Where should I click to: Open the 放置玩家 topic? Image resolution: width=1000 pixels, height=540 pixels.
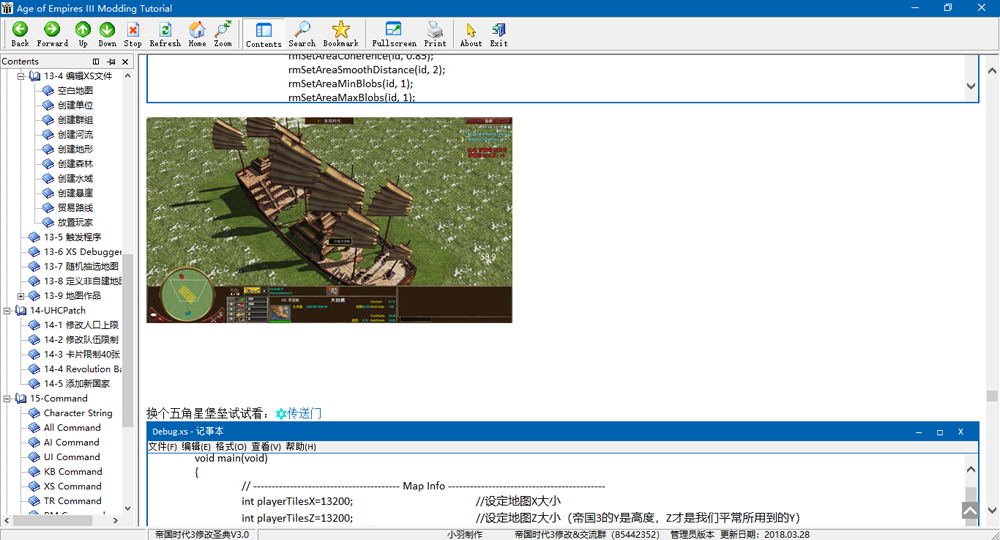click(x=75, y=223)
